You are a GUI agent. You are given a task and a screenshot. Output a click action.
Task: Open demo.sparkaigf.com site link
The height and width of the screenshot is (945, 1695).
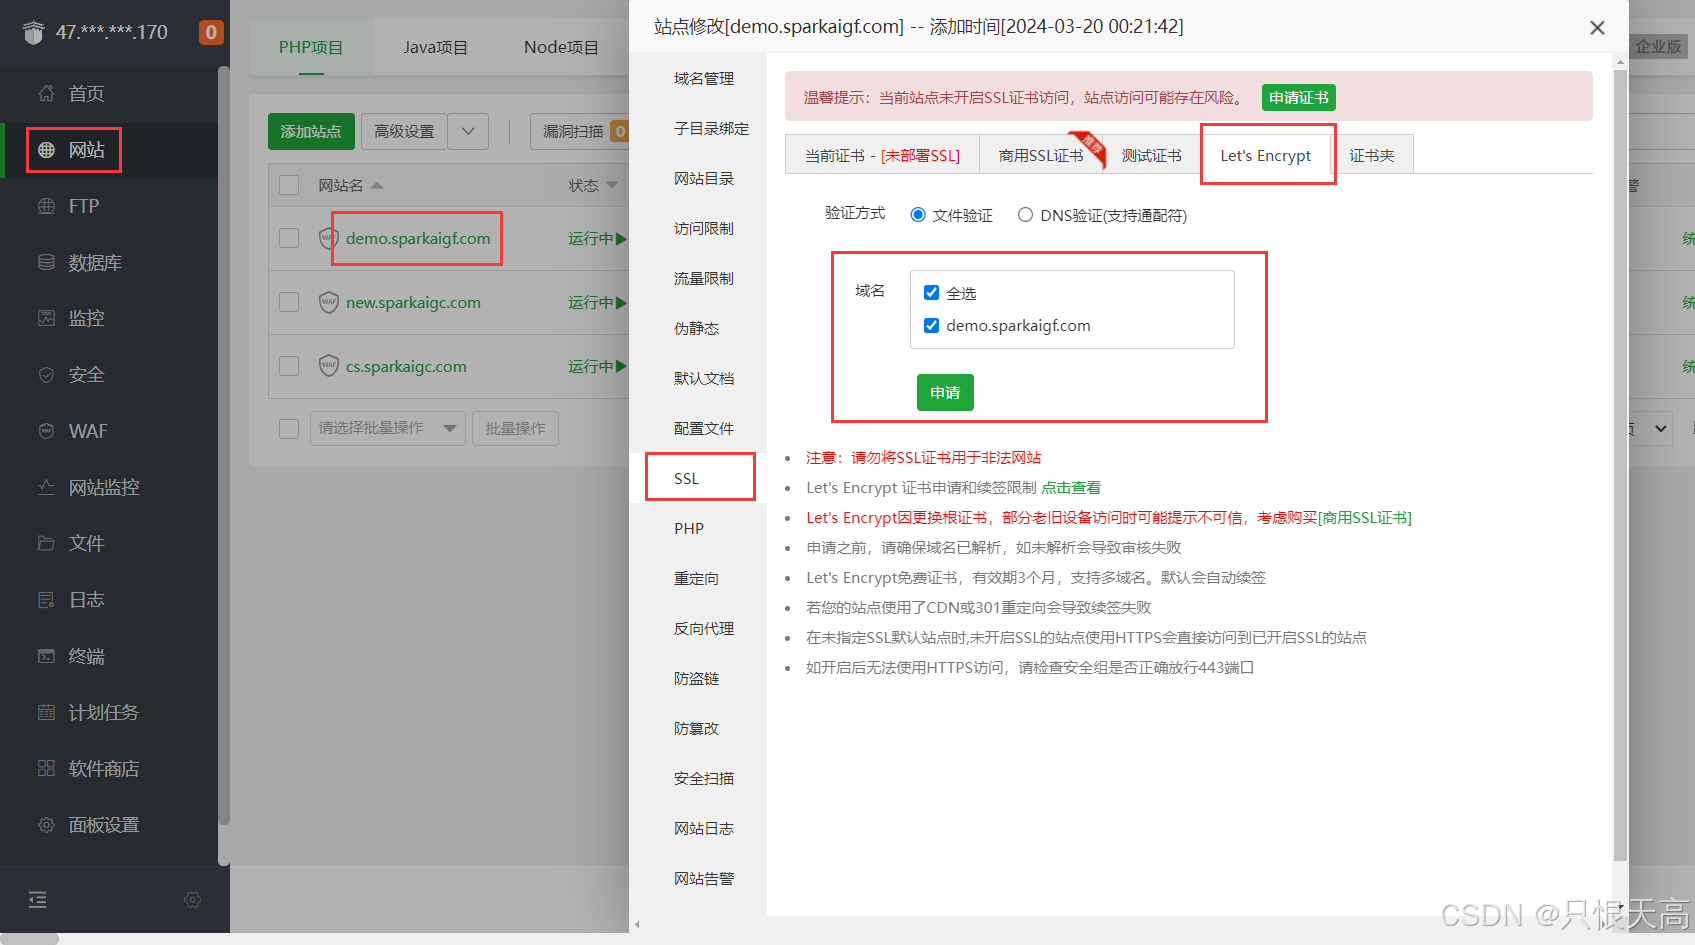pyautogui.click(x=418, y=238)
